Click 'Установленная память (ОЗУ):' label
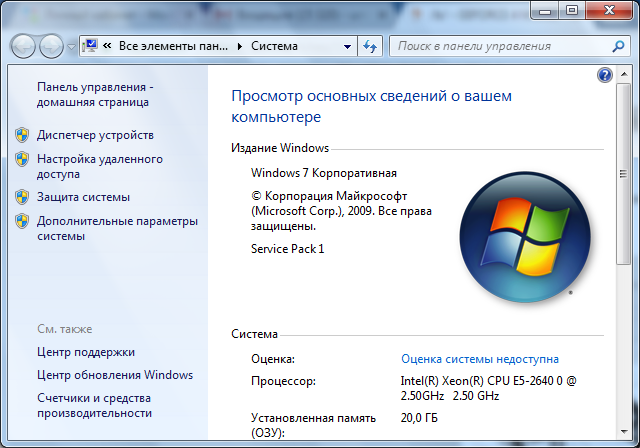 [313, 425]
